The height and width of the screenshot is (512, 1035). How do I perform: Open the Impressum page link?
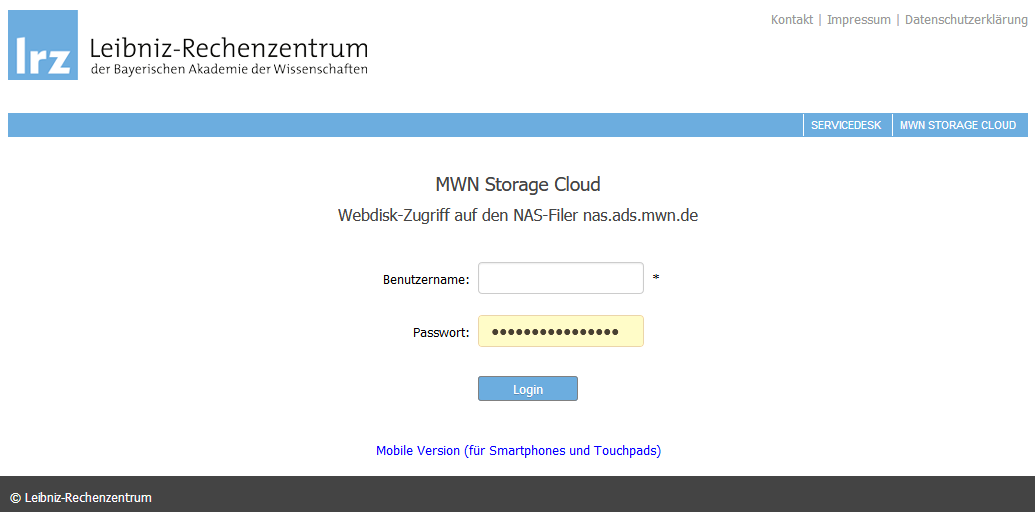[858, 20]
